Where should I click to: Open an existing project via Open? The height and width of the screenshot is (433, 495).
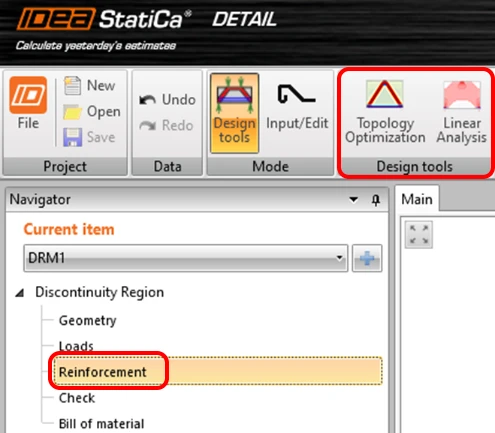tap(92, 111)
